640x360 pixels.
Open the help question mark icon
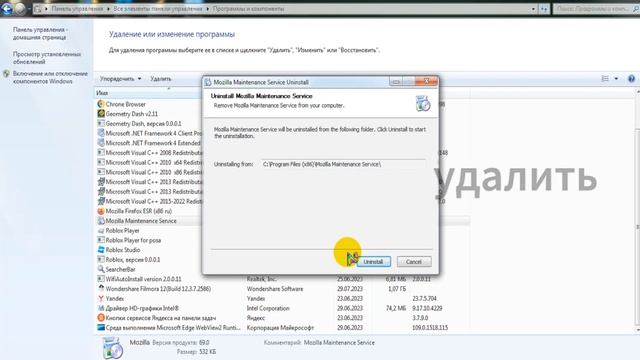pyautogui.click(x=631, y=79)
